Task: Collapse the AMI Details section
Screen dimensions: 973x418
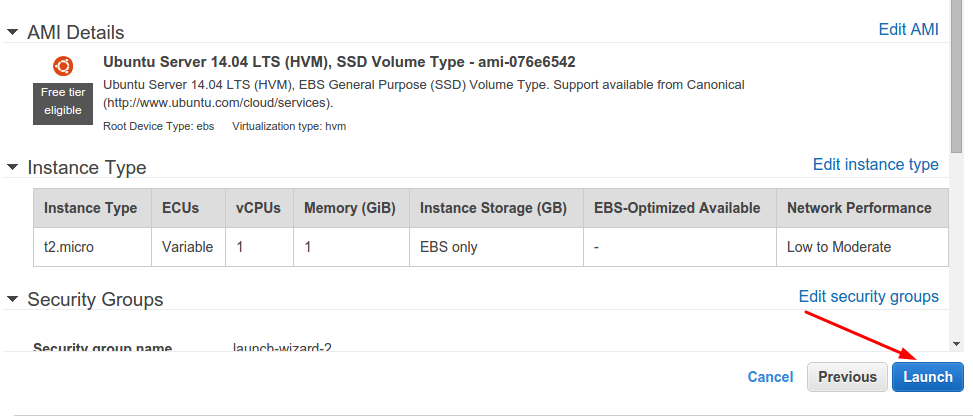Action: 12,33
